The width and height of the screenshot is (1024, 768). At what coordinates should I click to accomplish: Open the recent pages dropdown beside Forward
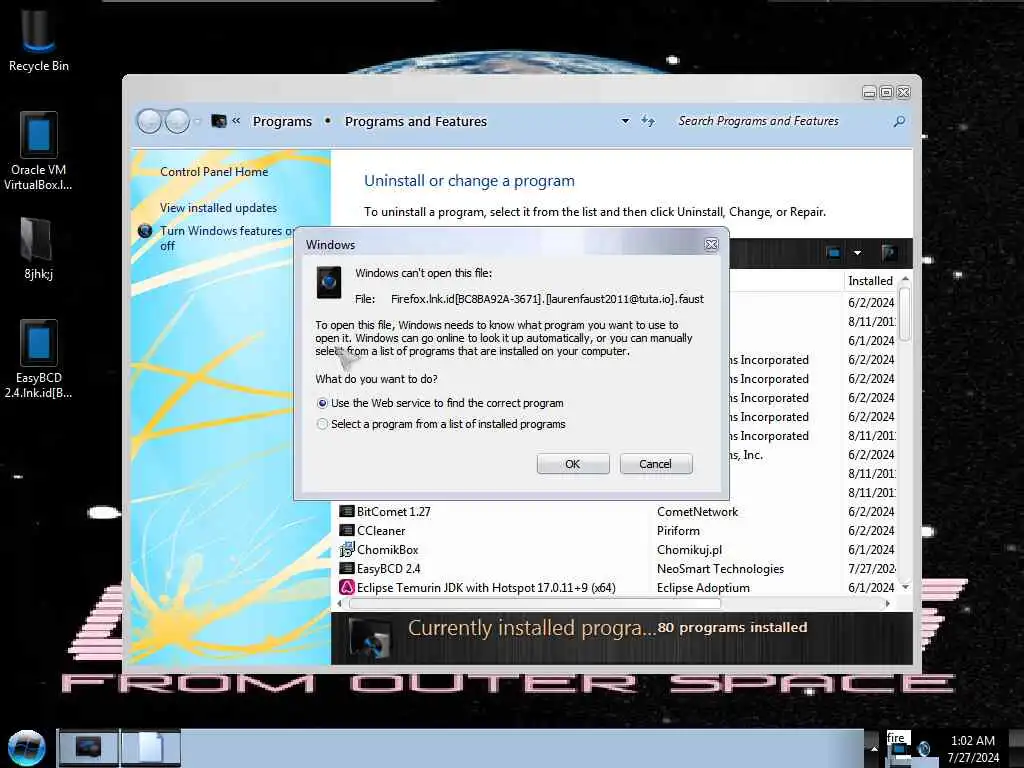coord(197,121)
